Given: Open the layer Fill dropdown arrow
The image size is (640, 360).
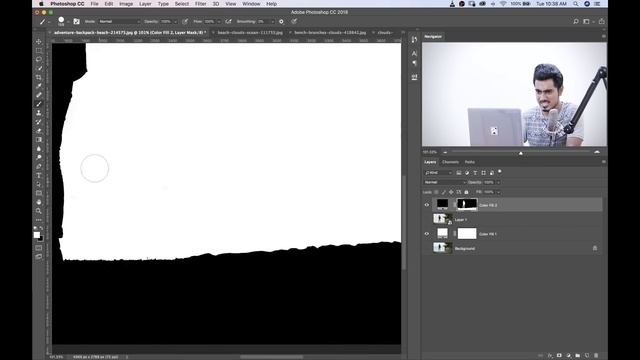Looking at the screenshot, I should click(498, 192).
